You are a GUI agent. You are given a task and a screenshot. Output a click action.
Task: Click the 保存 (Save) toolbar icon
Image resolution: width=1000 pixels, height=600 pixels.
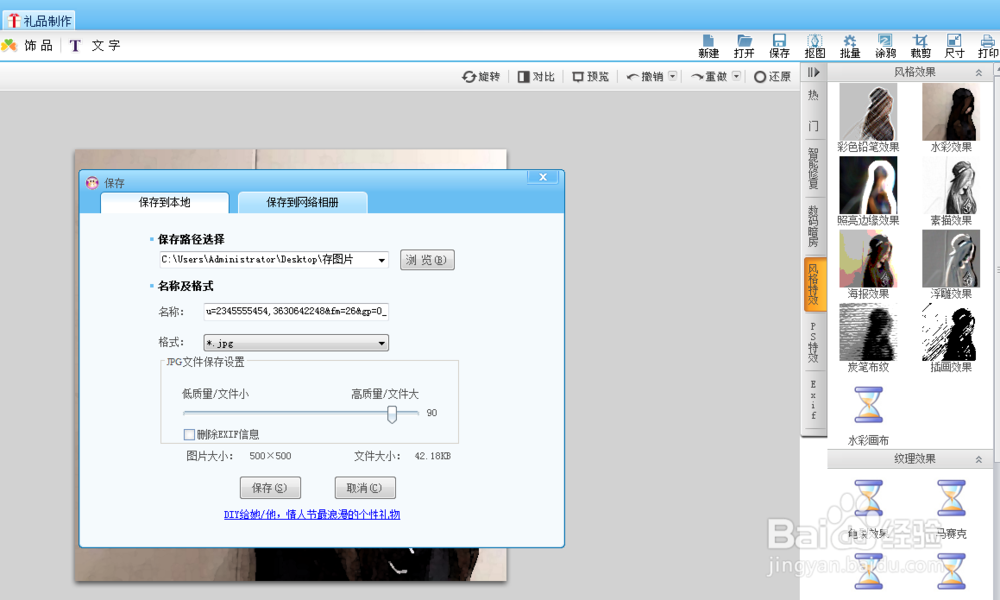point(779,46)
